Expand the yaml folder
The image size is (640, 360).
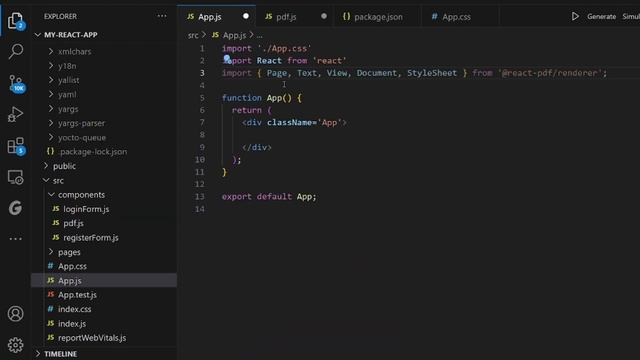[67, 94]
